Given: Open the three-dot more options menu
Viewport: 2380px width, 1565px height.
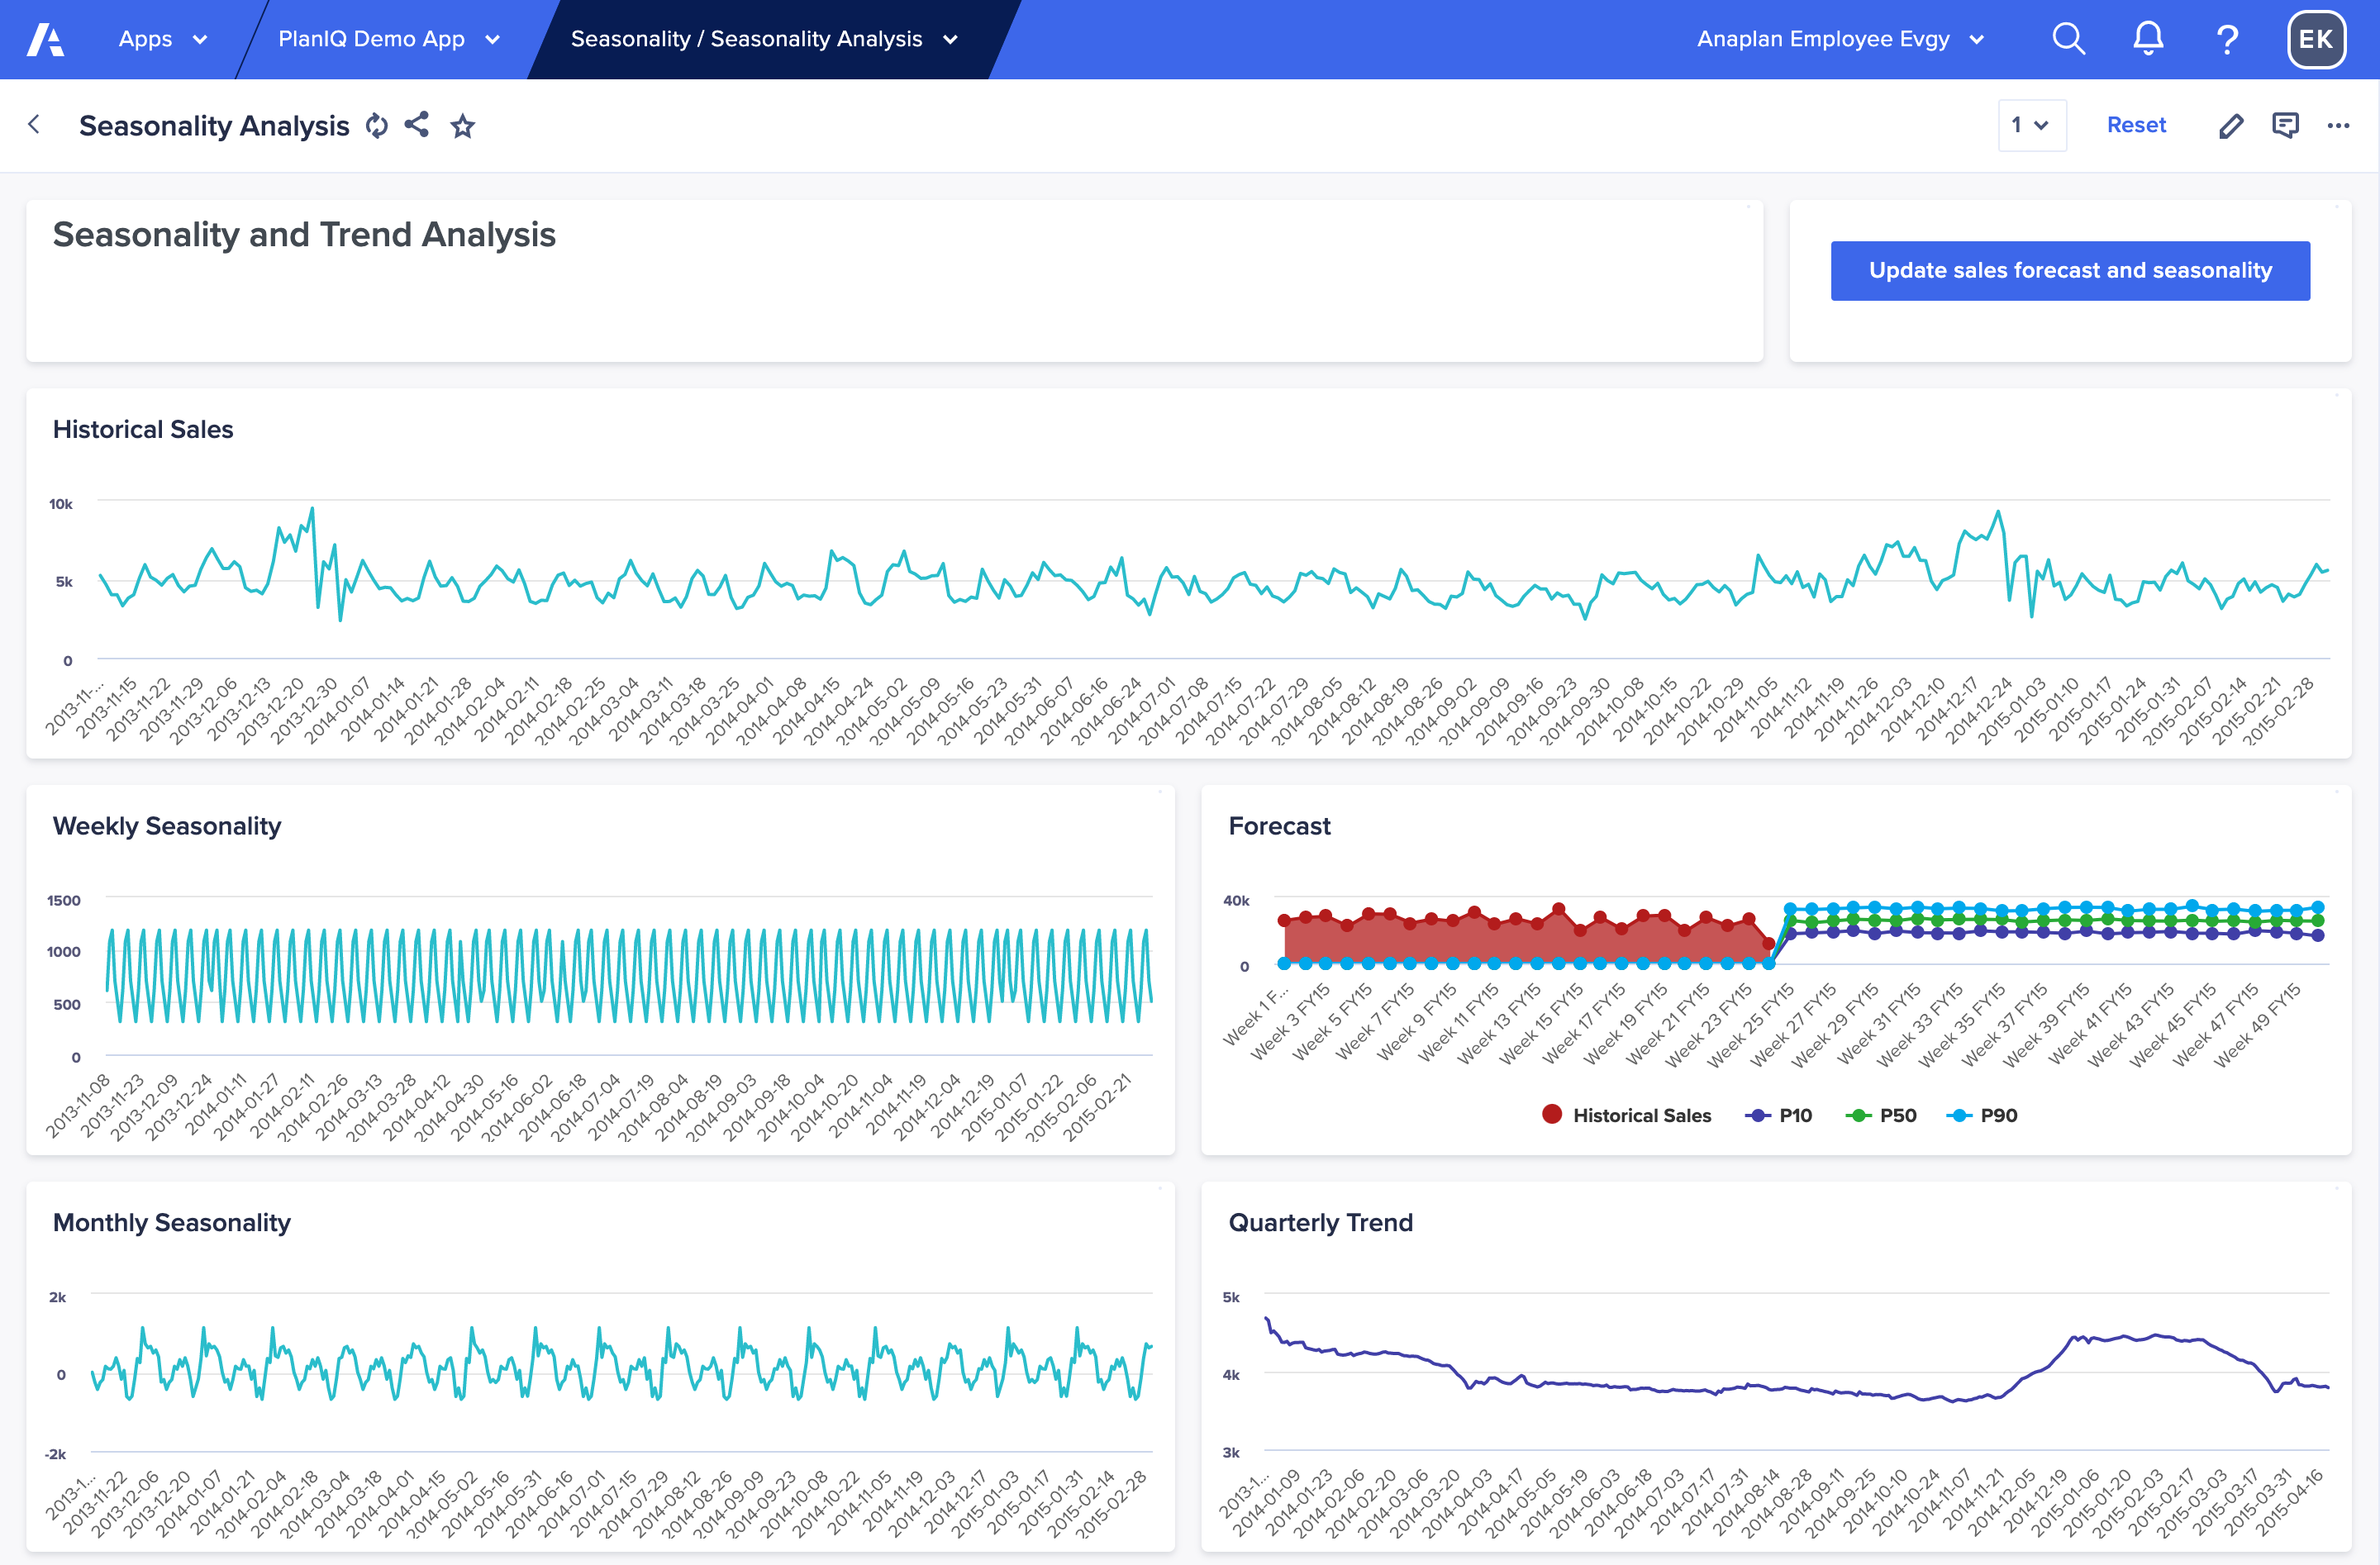Looking at the screenshot, I should (2338, 125).
